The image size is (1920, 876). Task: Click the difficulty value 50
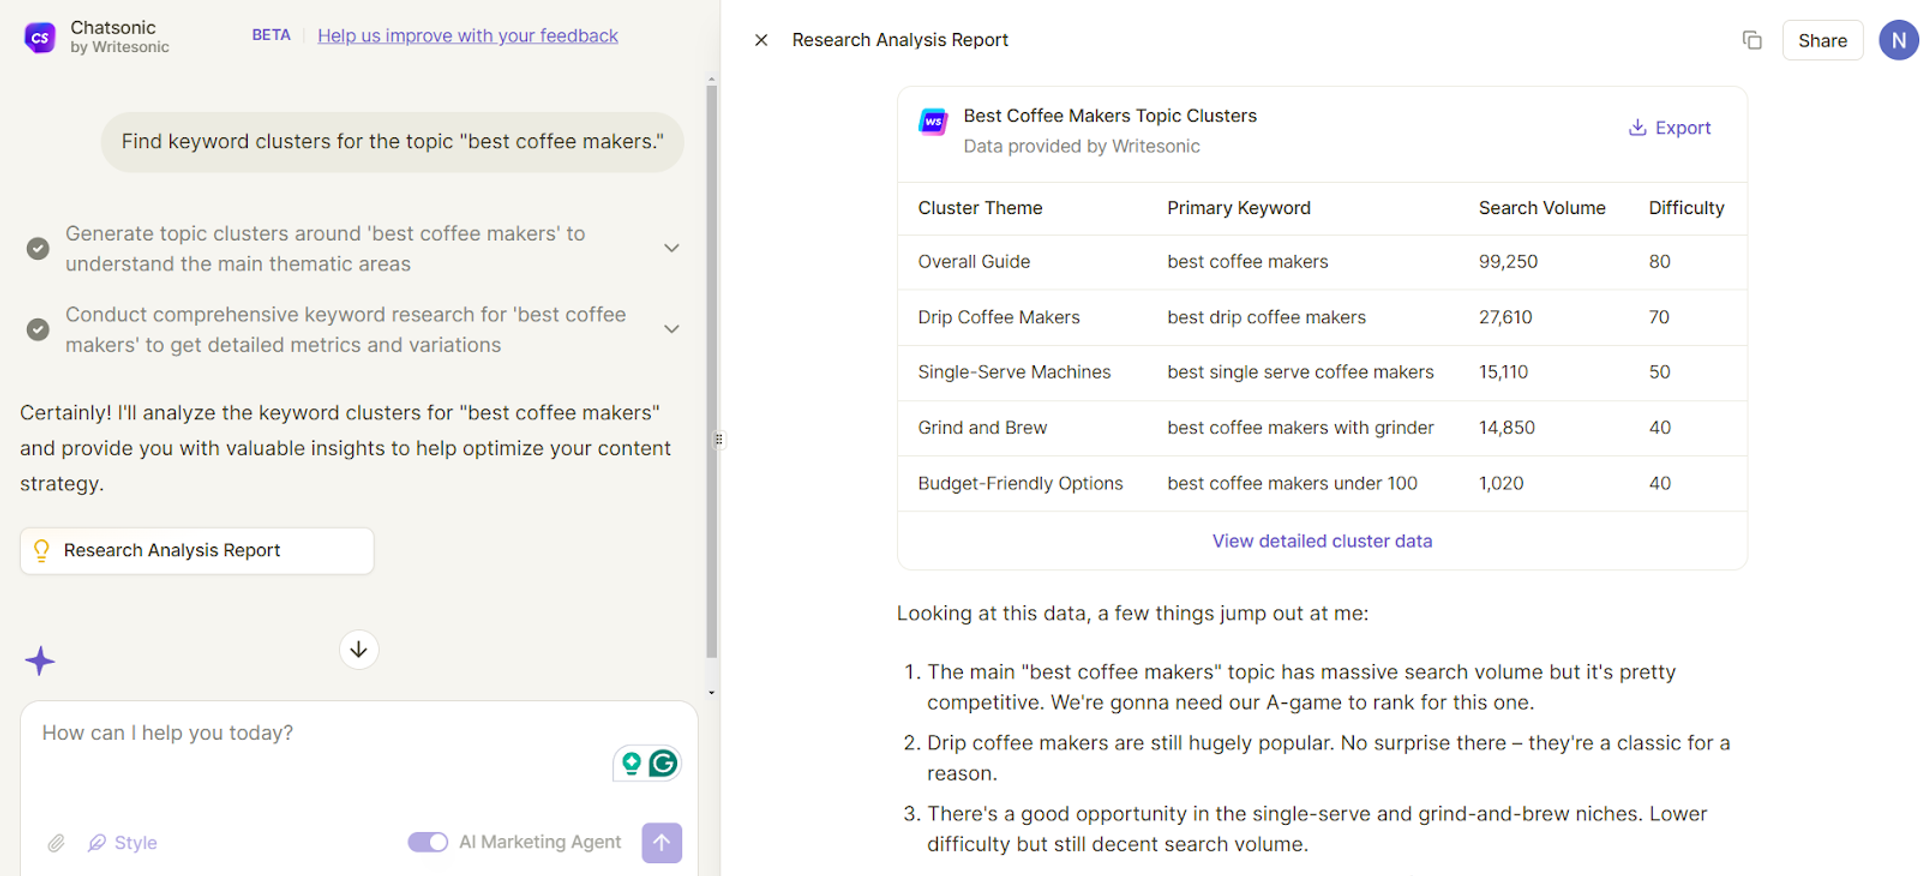tap(1660, 372)
